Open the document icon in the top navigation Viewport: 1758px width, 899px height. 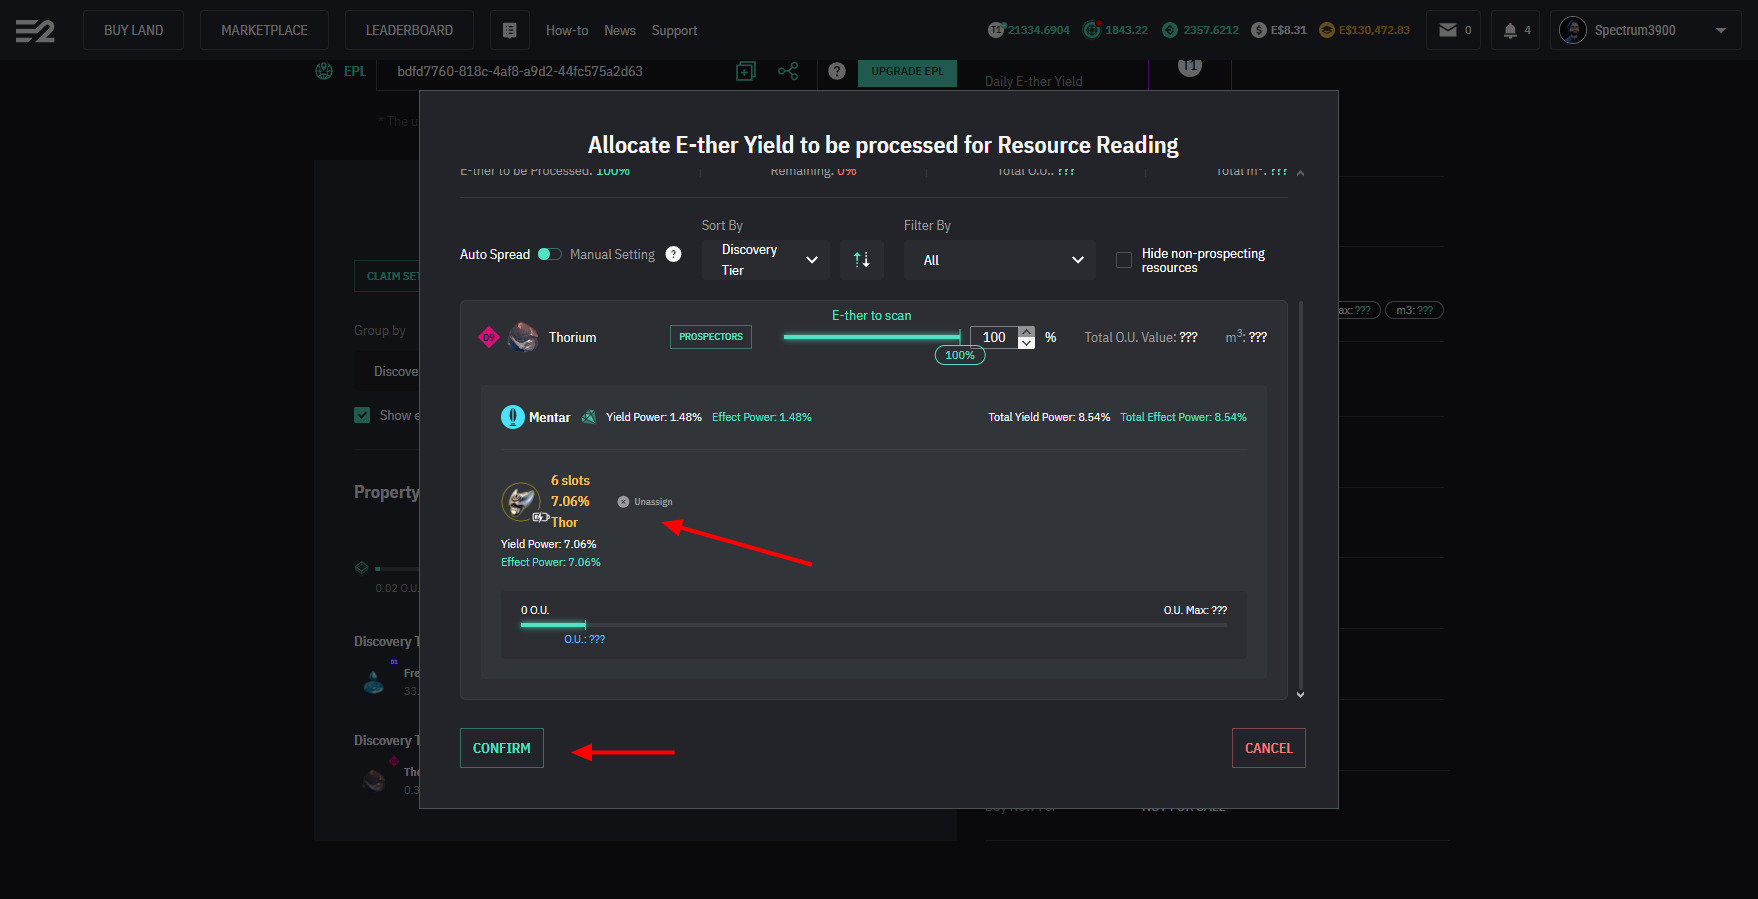(509, 30)
